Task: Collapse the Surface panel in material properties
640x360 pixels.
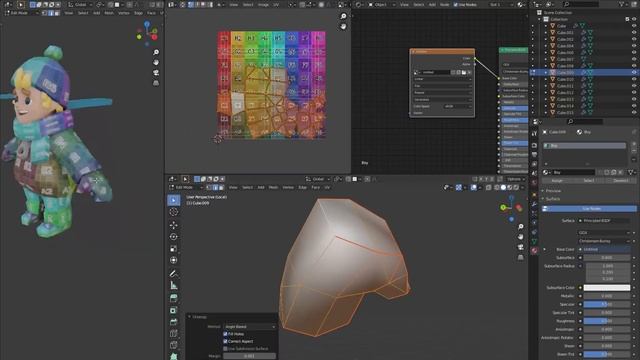Action: (x=552, y=199)
